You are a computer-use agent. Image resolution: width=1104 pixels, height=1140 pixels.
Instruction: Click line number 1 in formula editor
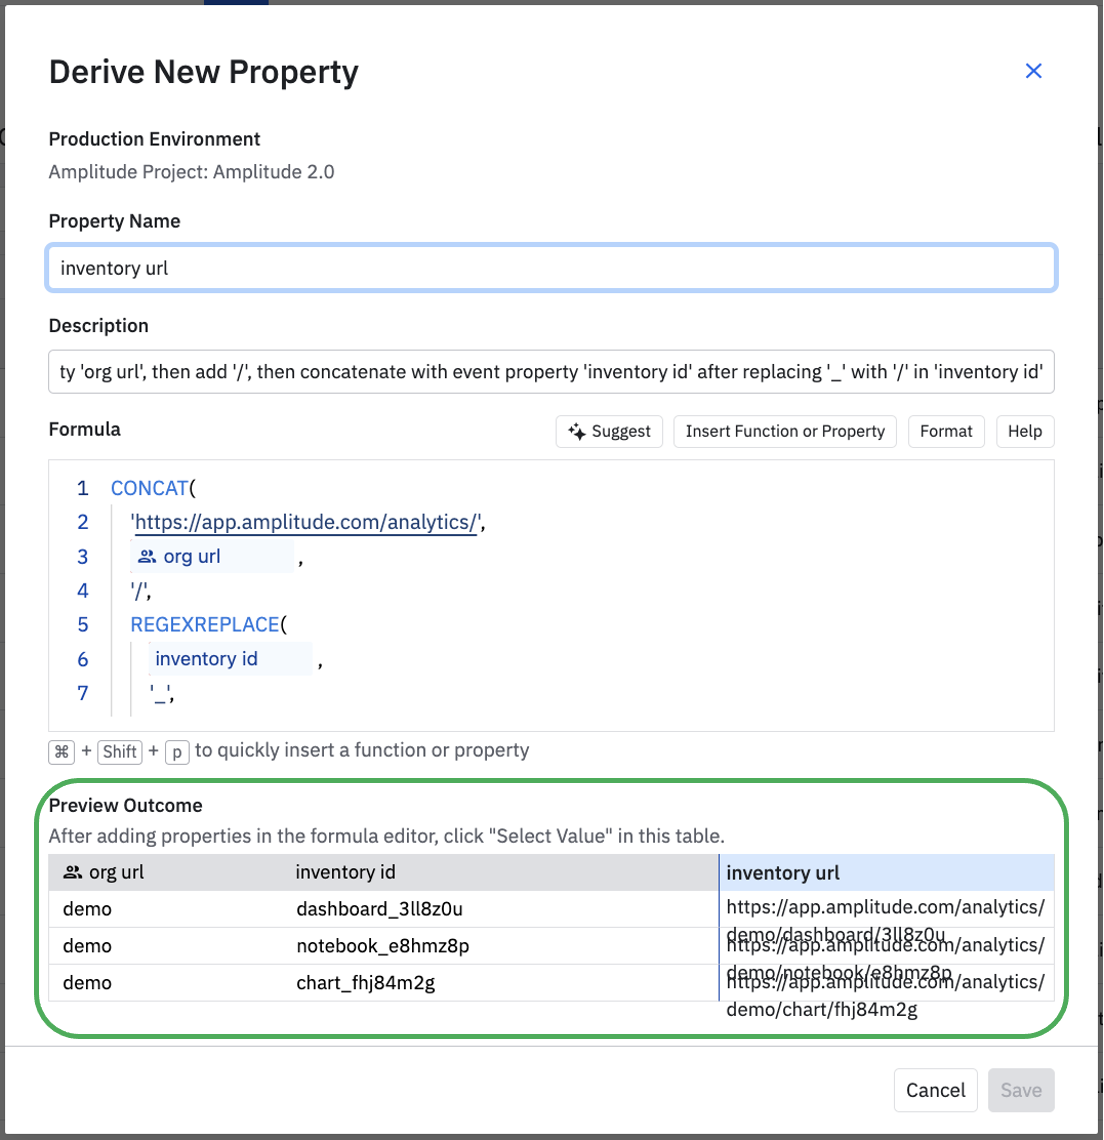(x=83, y=488)
